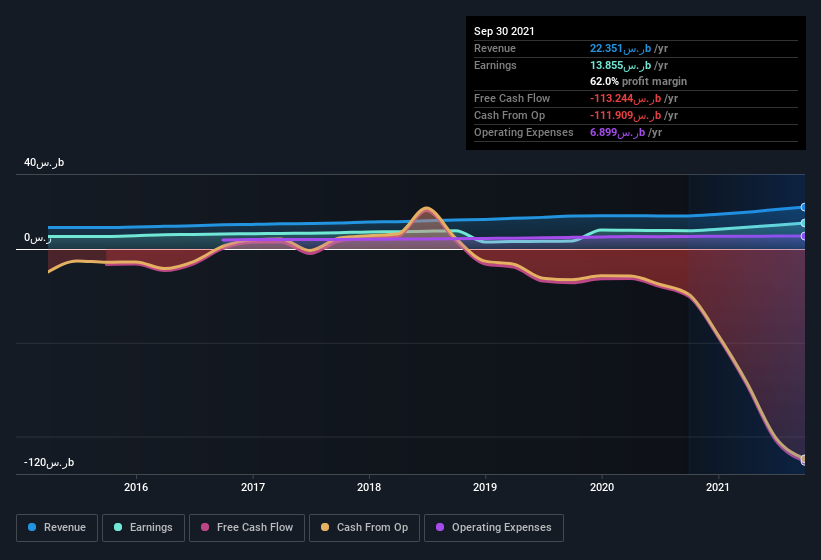This screenshot has width=821, height=560.
Task: Click the purple Operating Expenses legend dot
Action: click(x=440, y=527)
